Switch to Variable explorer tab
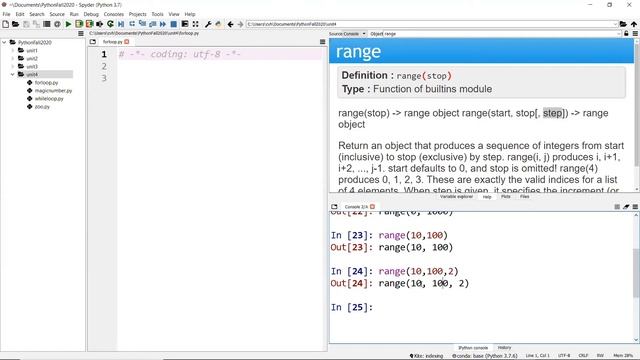Image resolution: width=640 pixels, height=360 pixels. coord(456,197)
